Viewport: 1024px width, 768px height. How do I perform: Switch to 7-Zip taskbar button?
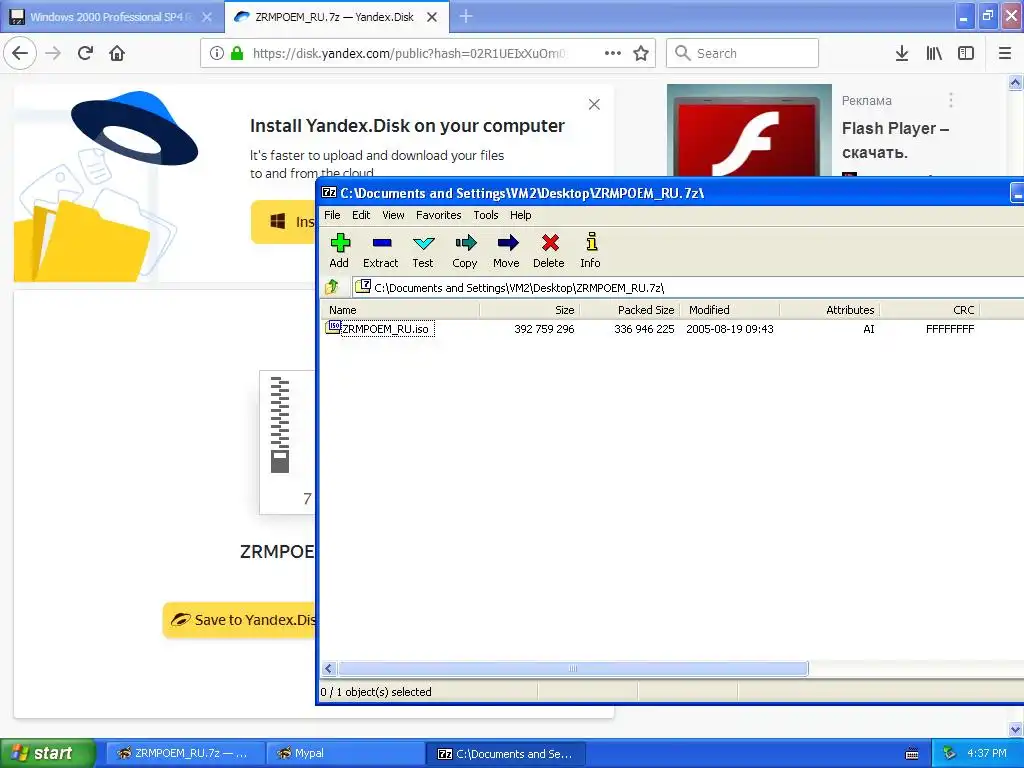(506, 753)
